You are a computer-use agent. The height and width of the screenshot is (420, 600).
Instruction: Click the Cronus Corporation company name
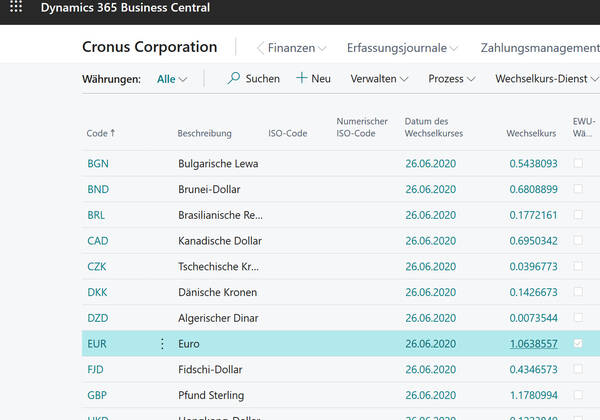tap(150, 47)
